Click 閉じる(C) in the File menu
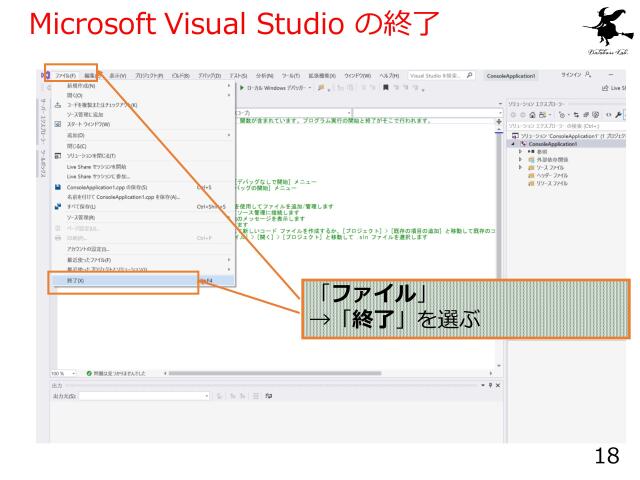This screenshot has height=480, width=640. [x=142, y=146]
